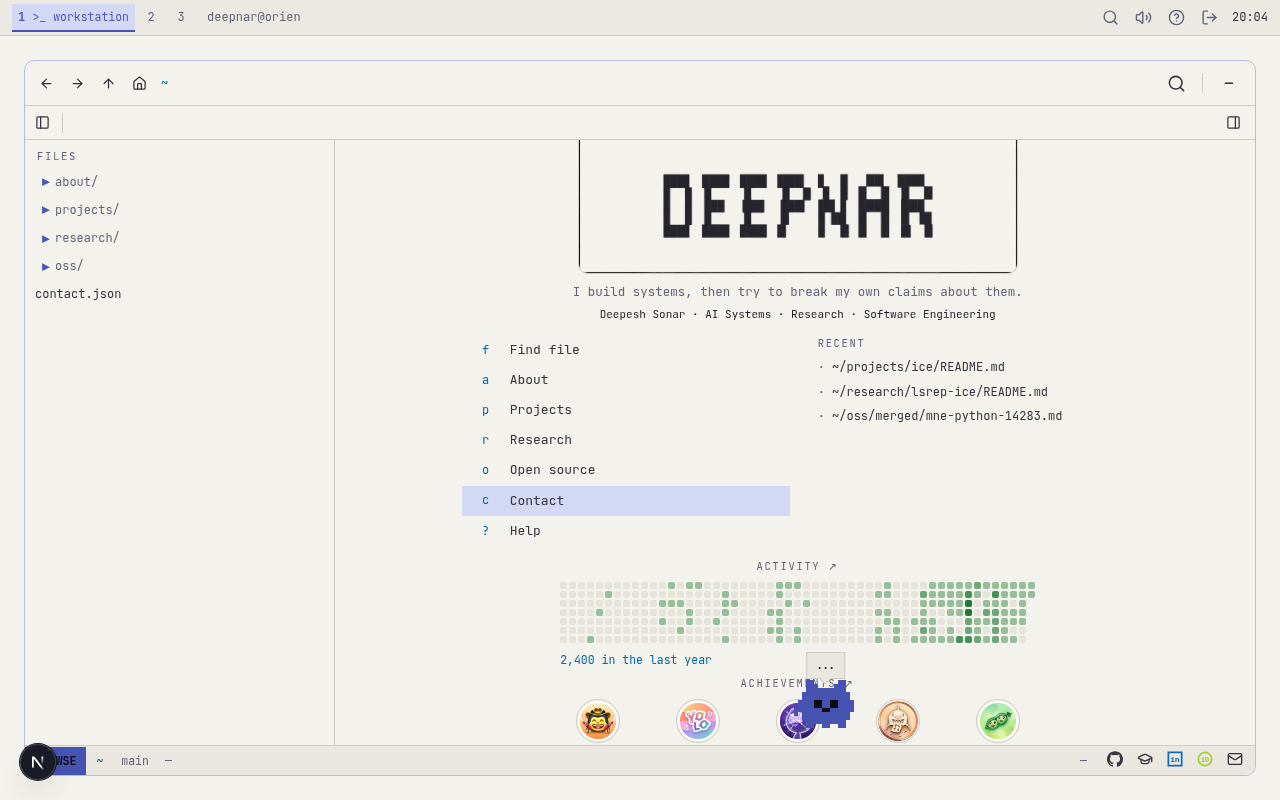The image size is (1280, 800).
Task: Click the DEEPNAR pixel logo banner
Action: coord(798,206)
